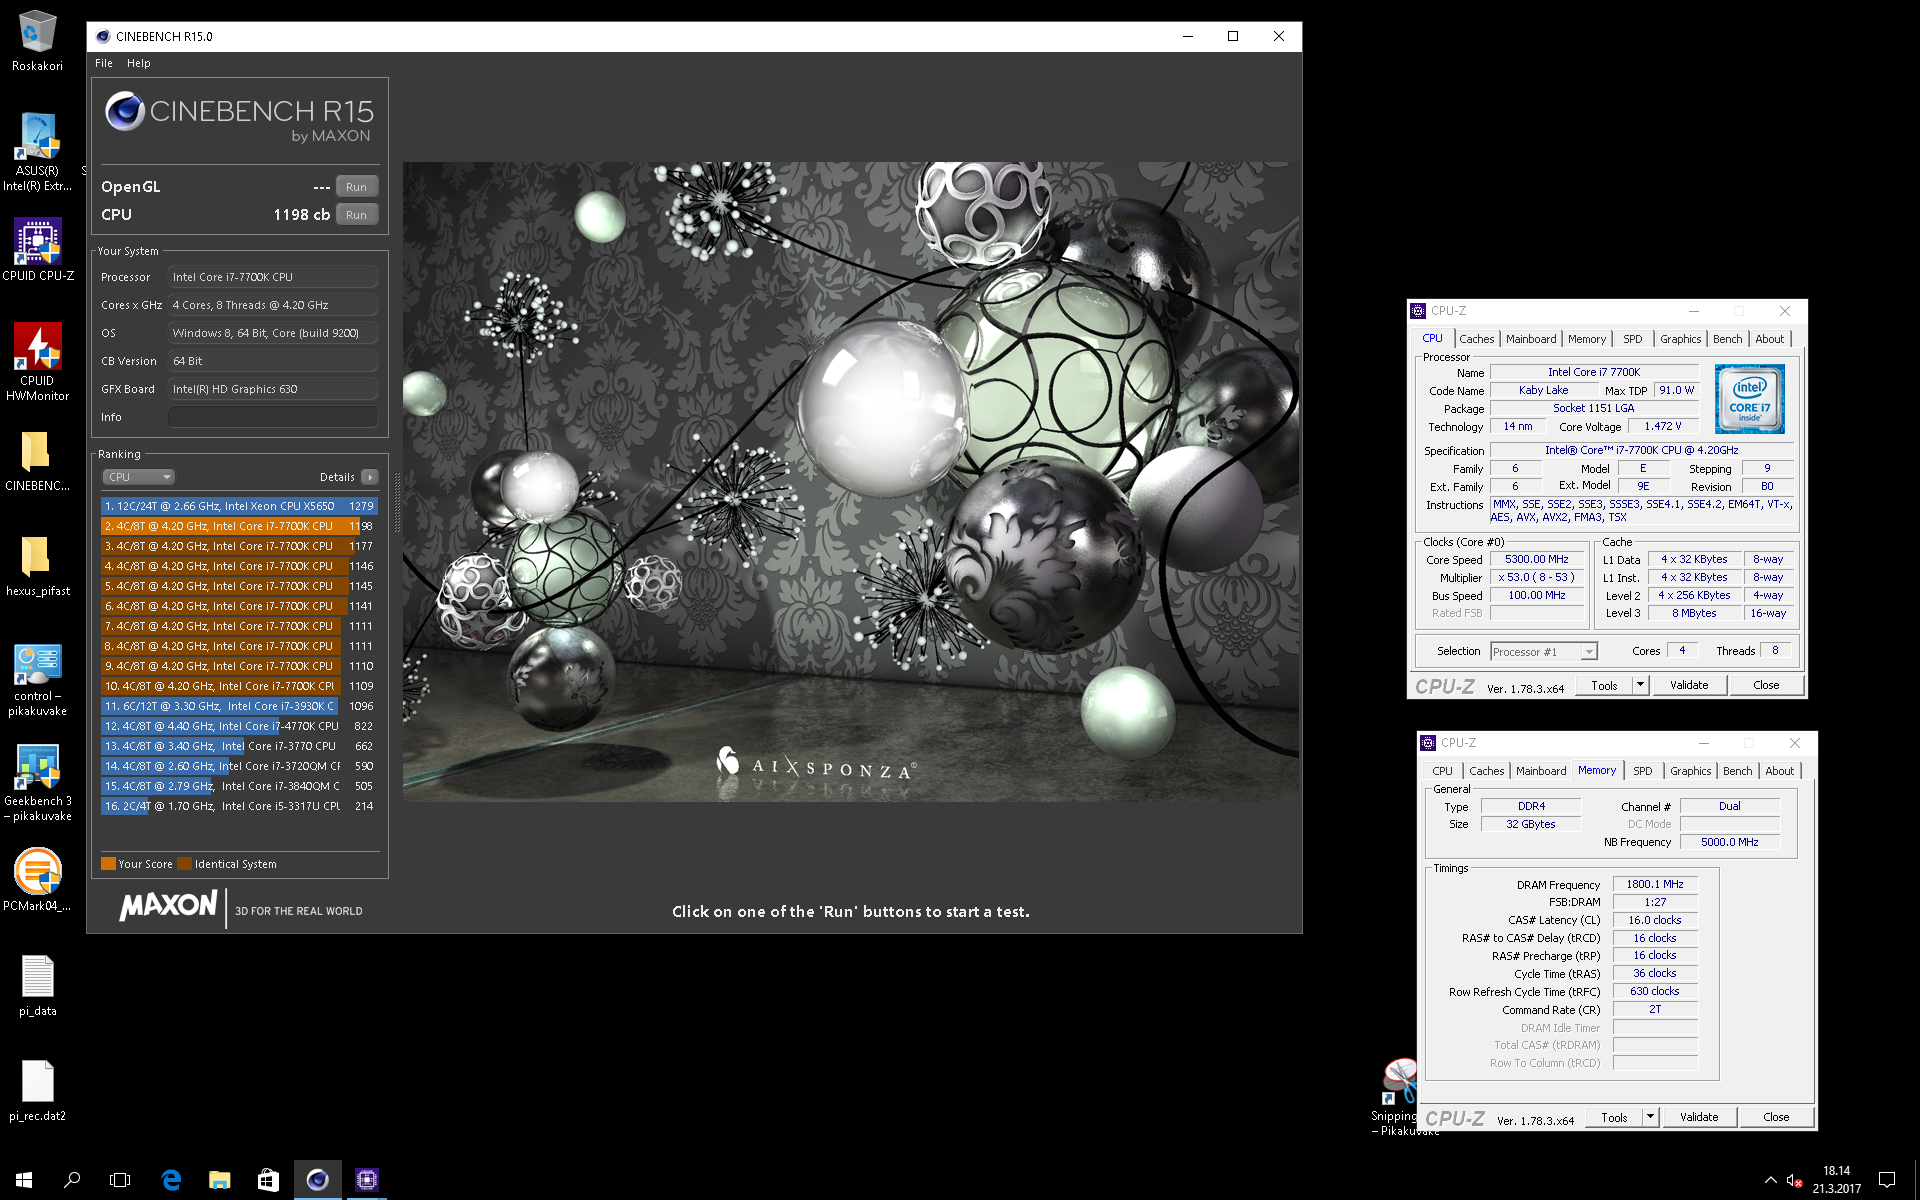Select the pi_data file on desktop

[37, 985]
